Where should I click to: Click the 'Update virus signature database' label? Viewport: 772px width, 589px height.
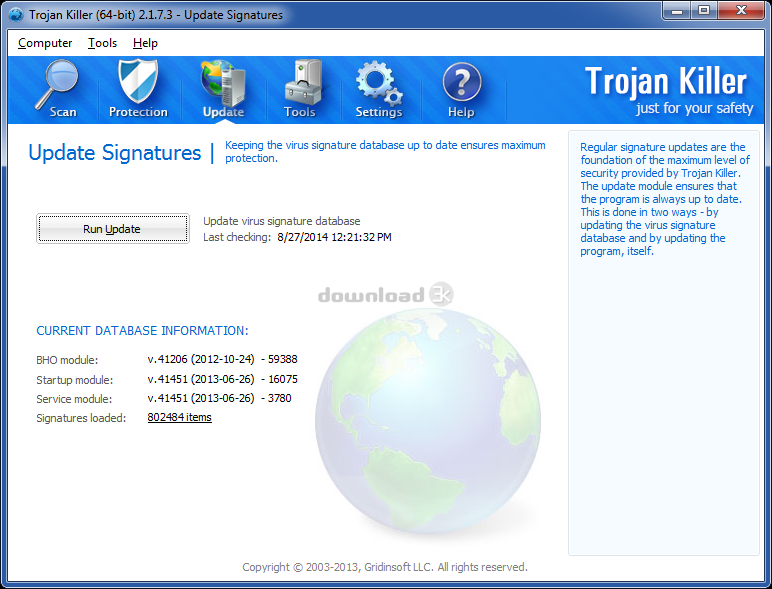(282, 221)
